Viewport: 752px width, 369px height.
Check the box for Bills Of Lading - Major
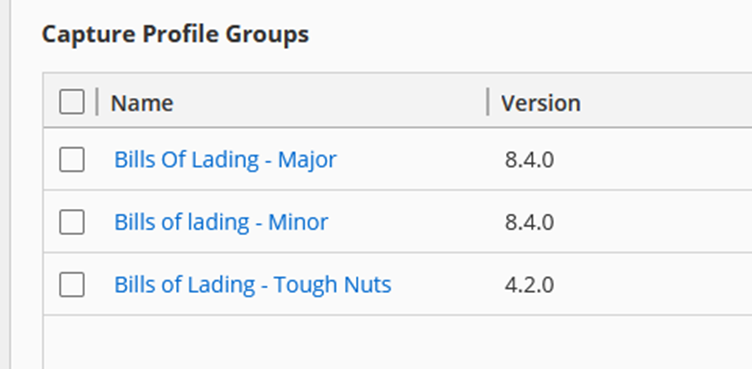(x=72, y=159)
